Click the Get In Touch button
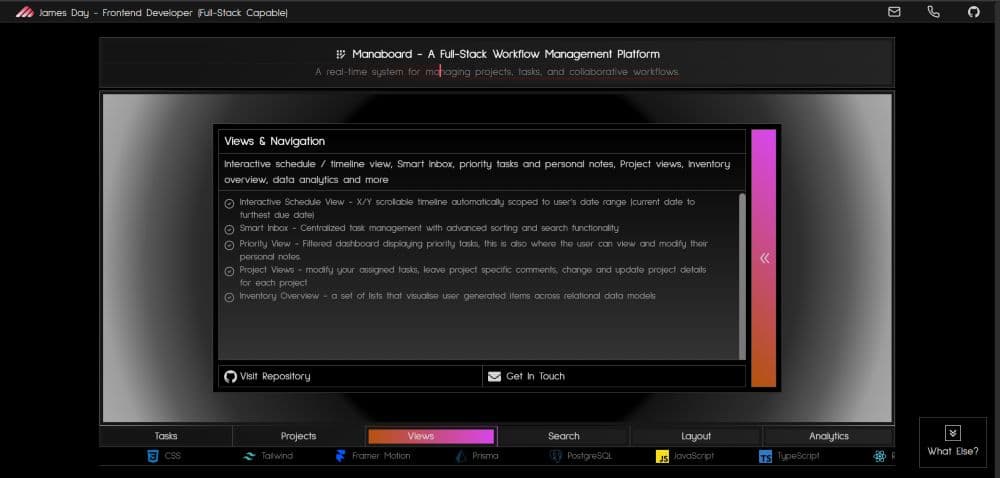The image size is (1000, 478). [614, 376]
